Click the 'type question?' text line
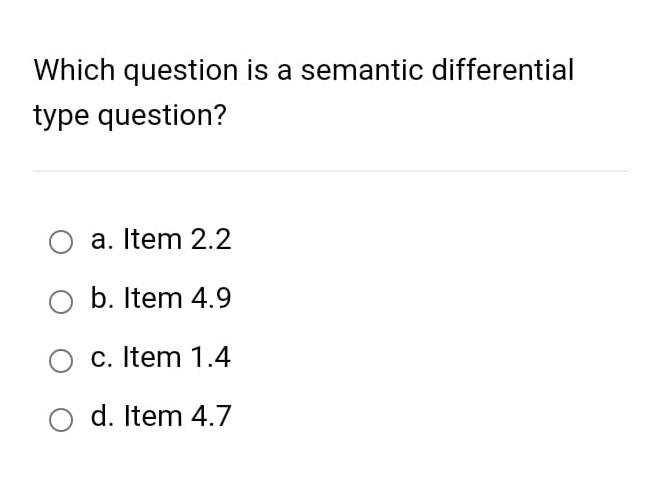Screen dimensions: 666x501 (130, 115)
